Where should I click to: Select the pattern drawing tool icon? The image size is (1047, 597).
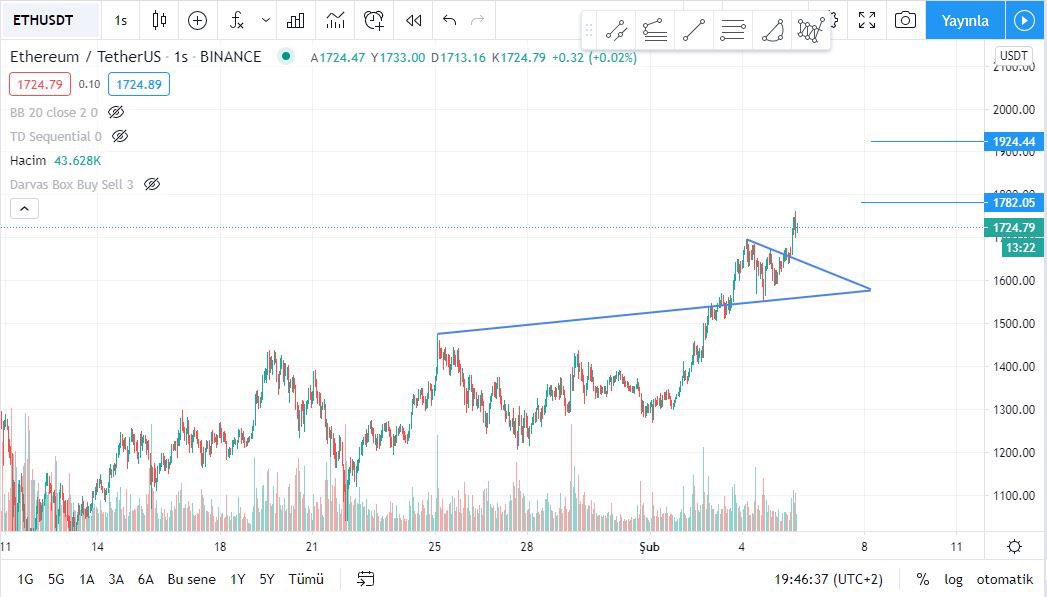[x=810, y=30]
